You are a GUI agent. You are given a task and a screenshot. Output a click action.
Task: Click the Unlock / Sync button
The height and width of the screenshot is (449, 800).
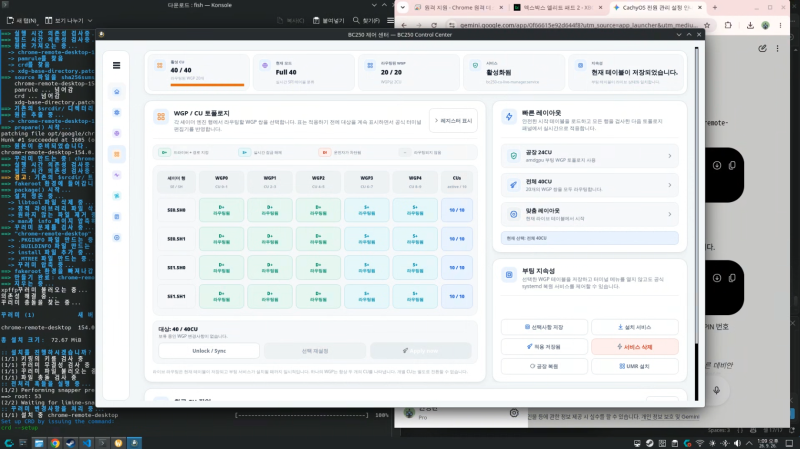pos(209,351)
